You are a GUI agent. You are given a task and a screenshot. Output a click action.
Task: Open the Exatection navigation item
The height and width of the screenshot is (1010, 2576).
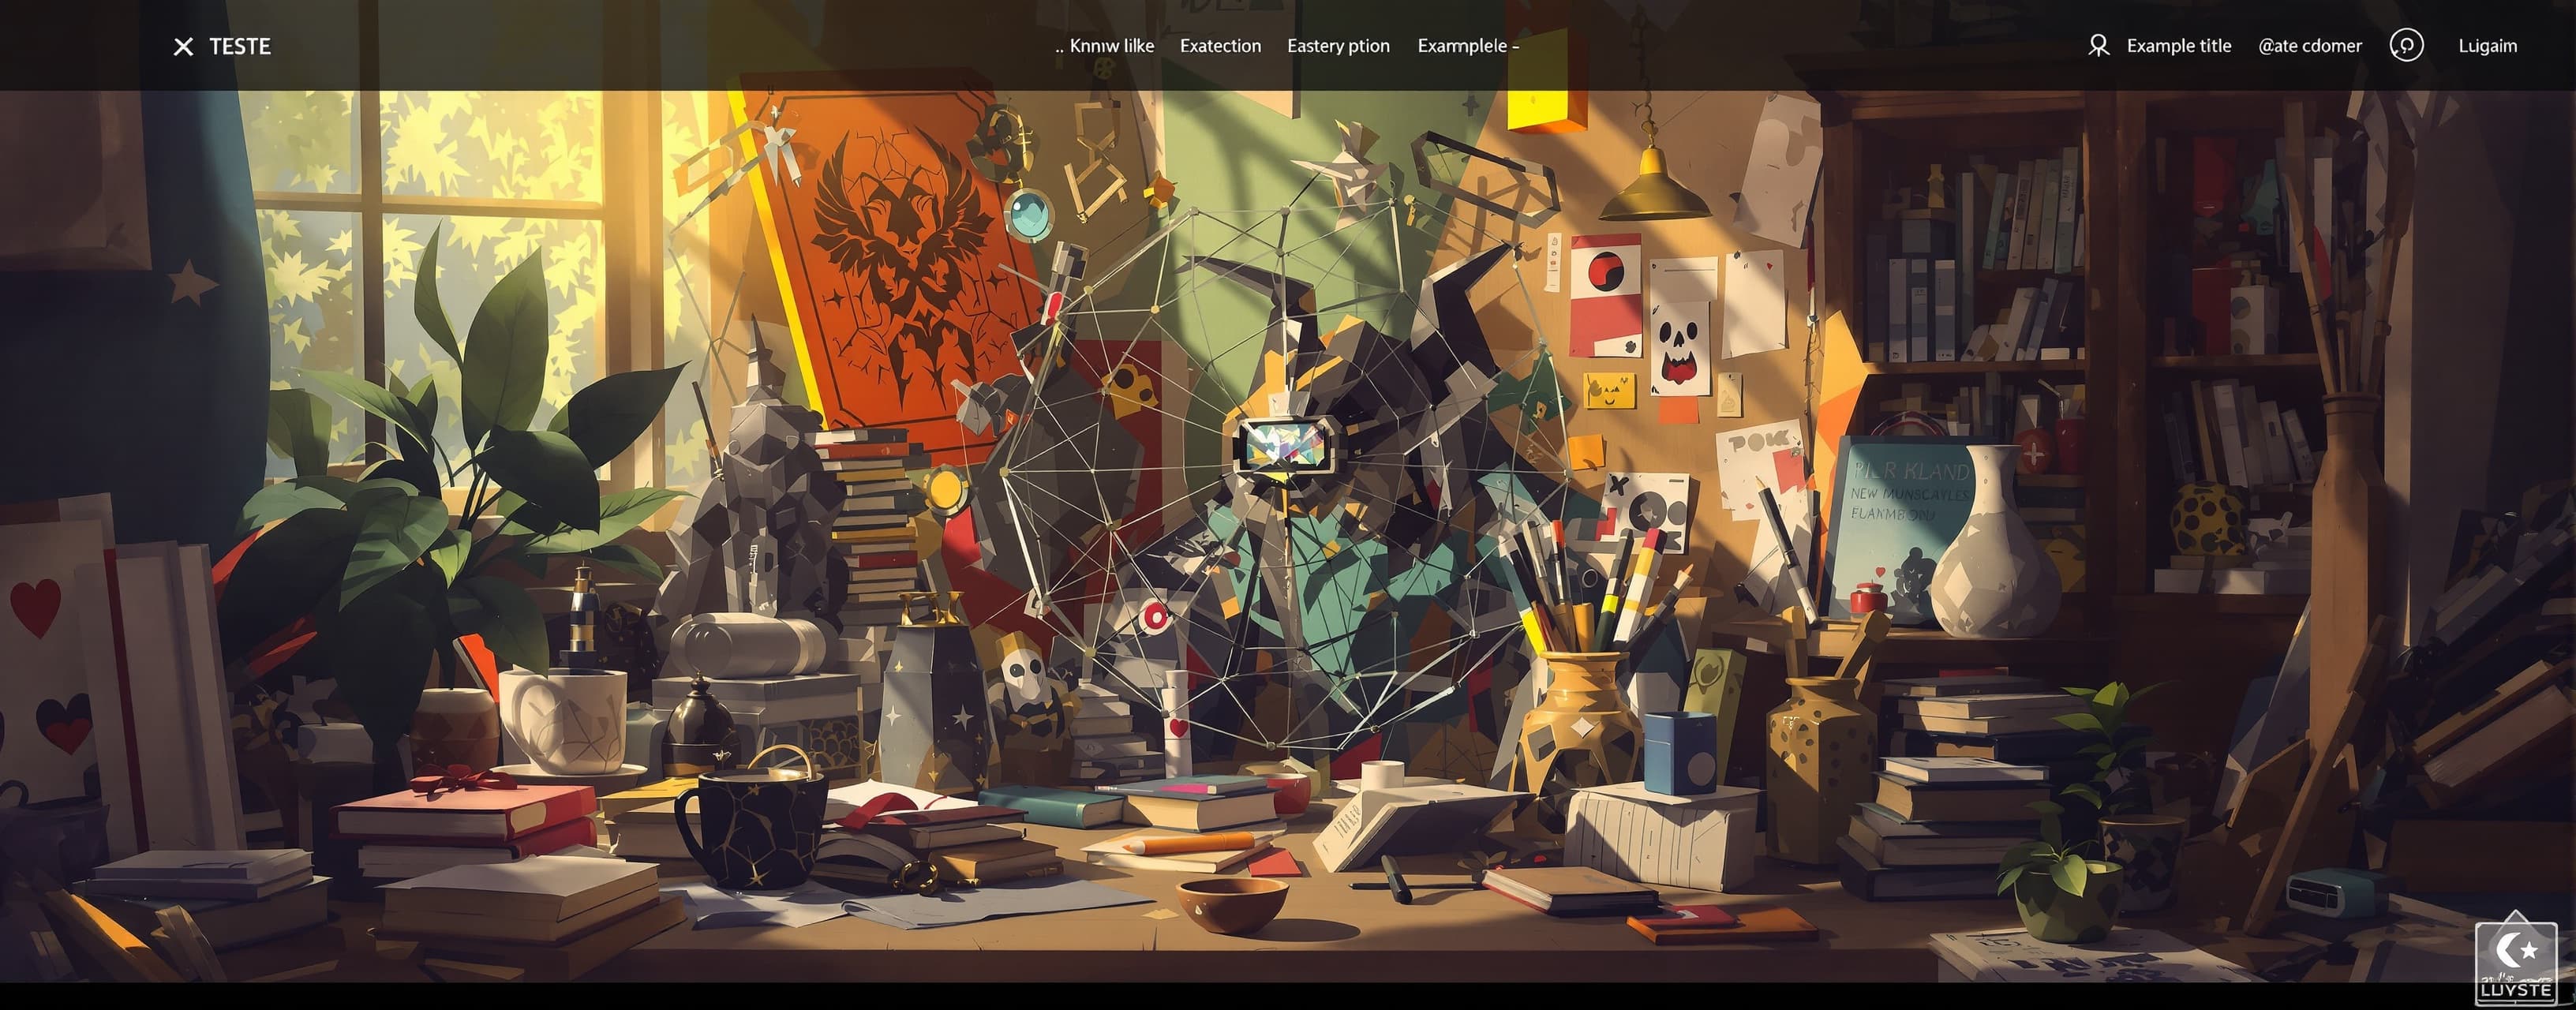(1220, 46)
